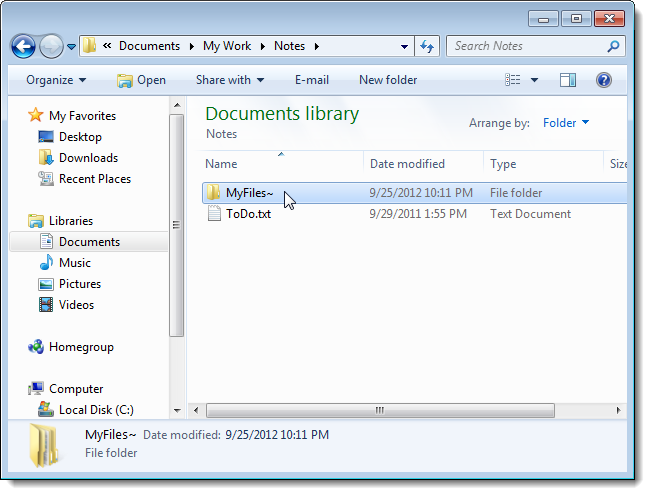Open the Help question mark icon
The width and height of the screenshot is (650, 495).
[604, 80]
